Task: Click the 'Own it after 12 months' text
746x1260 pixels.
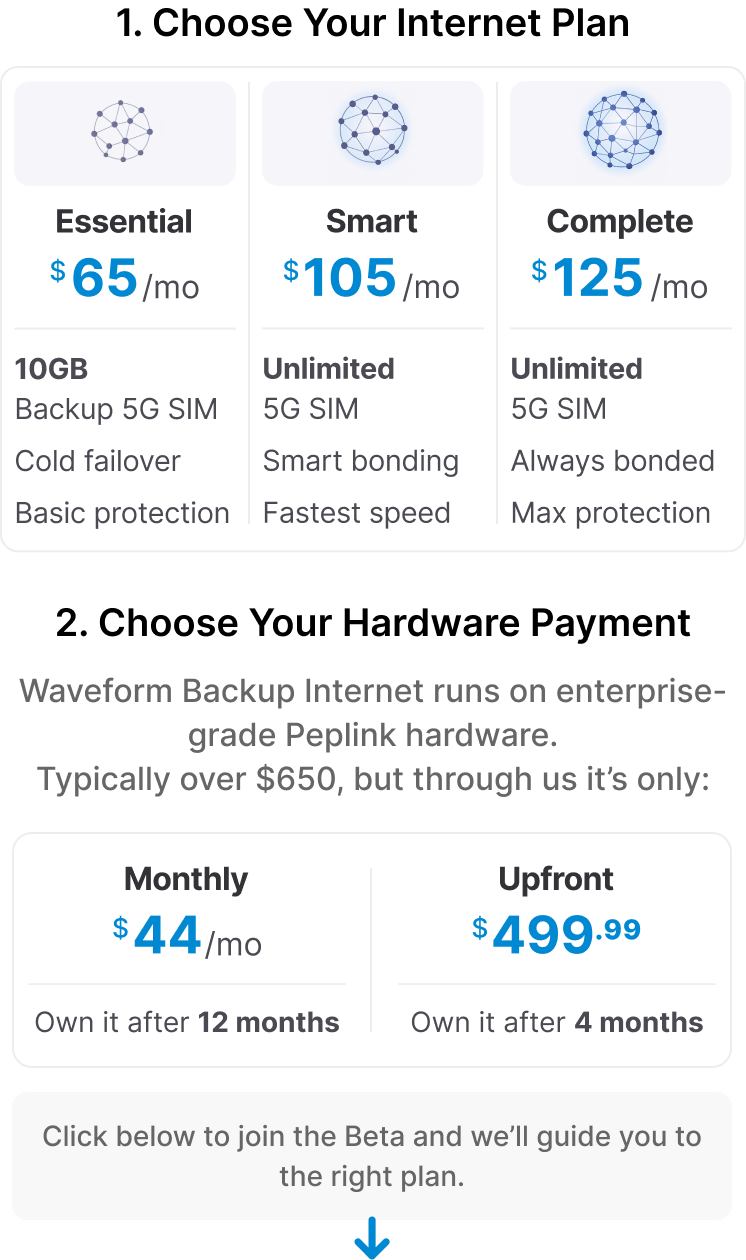Action: [187, 1022]
